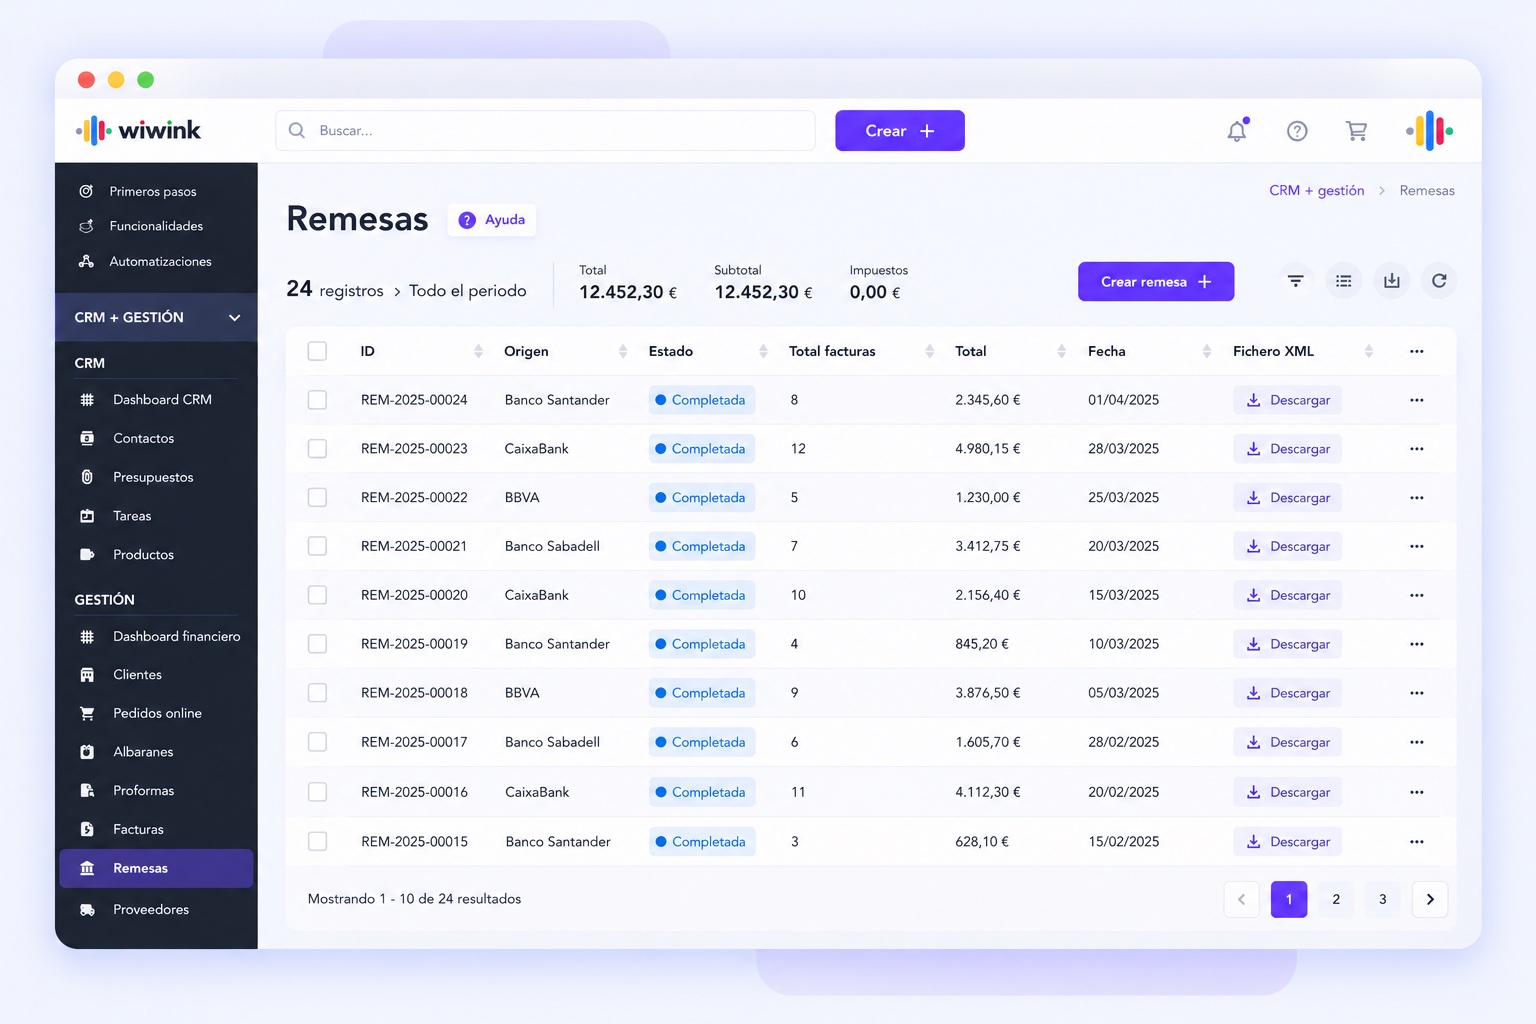This screenshot has width=1536, height=1024.
Task: Switch the list view icon
Action: tap(1344, 281)
